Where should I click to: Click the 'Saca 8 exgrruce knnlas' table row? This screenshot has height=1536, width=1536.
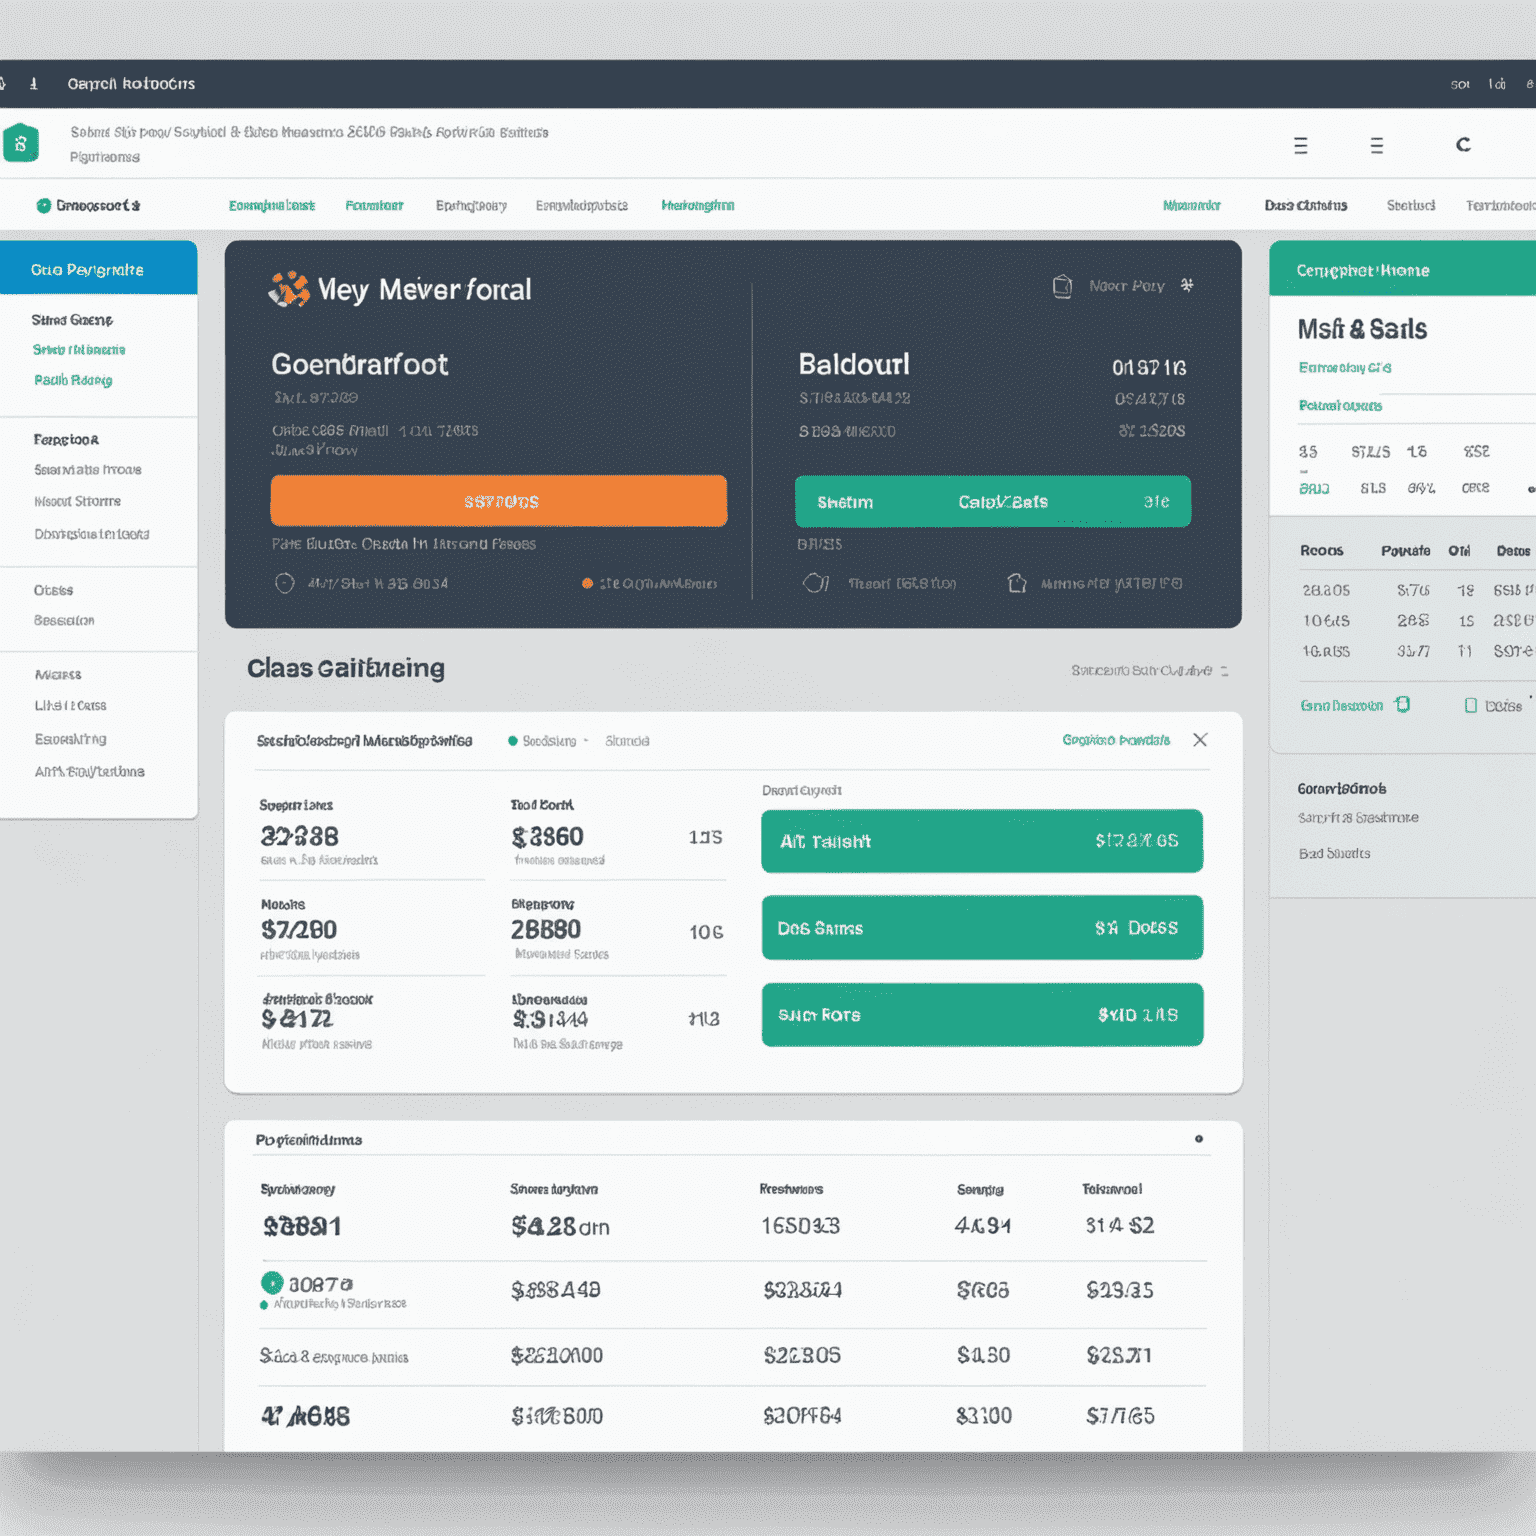click(x=731, y=1356)
